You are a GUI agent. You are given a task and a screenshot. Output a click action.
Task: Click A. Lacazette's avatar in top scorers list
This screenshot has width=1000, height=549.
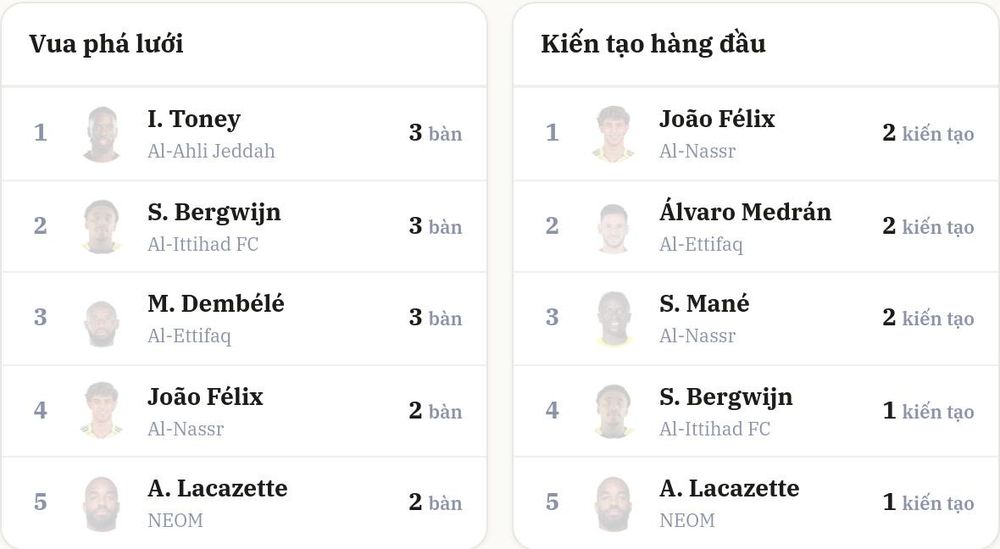click(x=101, y=503)
